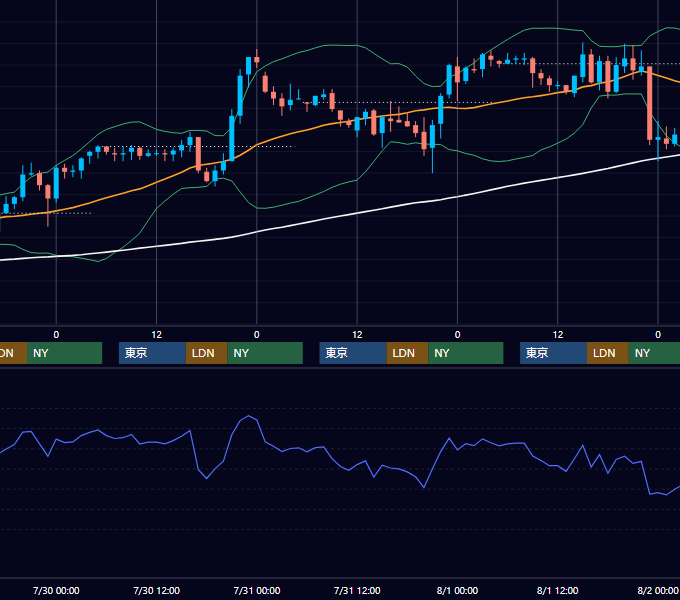Select the 7/31 東京 session block
This screenshot has width=680, height=600.
[353, 353]
